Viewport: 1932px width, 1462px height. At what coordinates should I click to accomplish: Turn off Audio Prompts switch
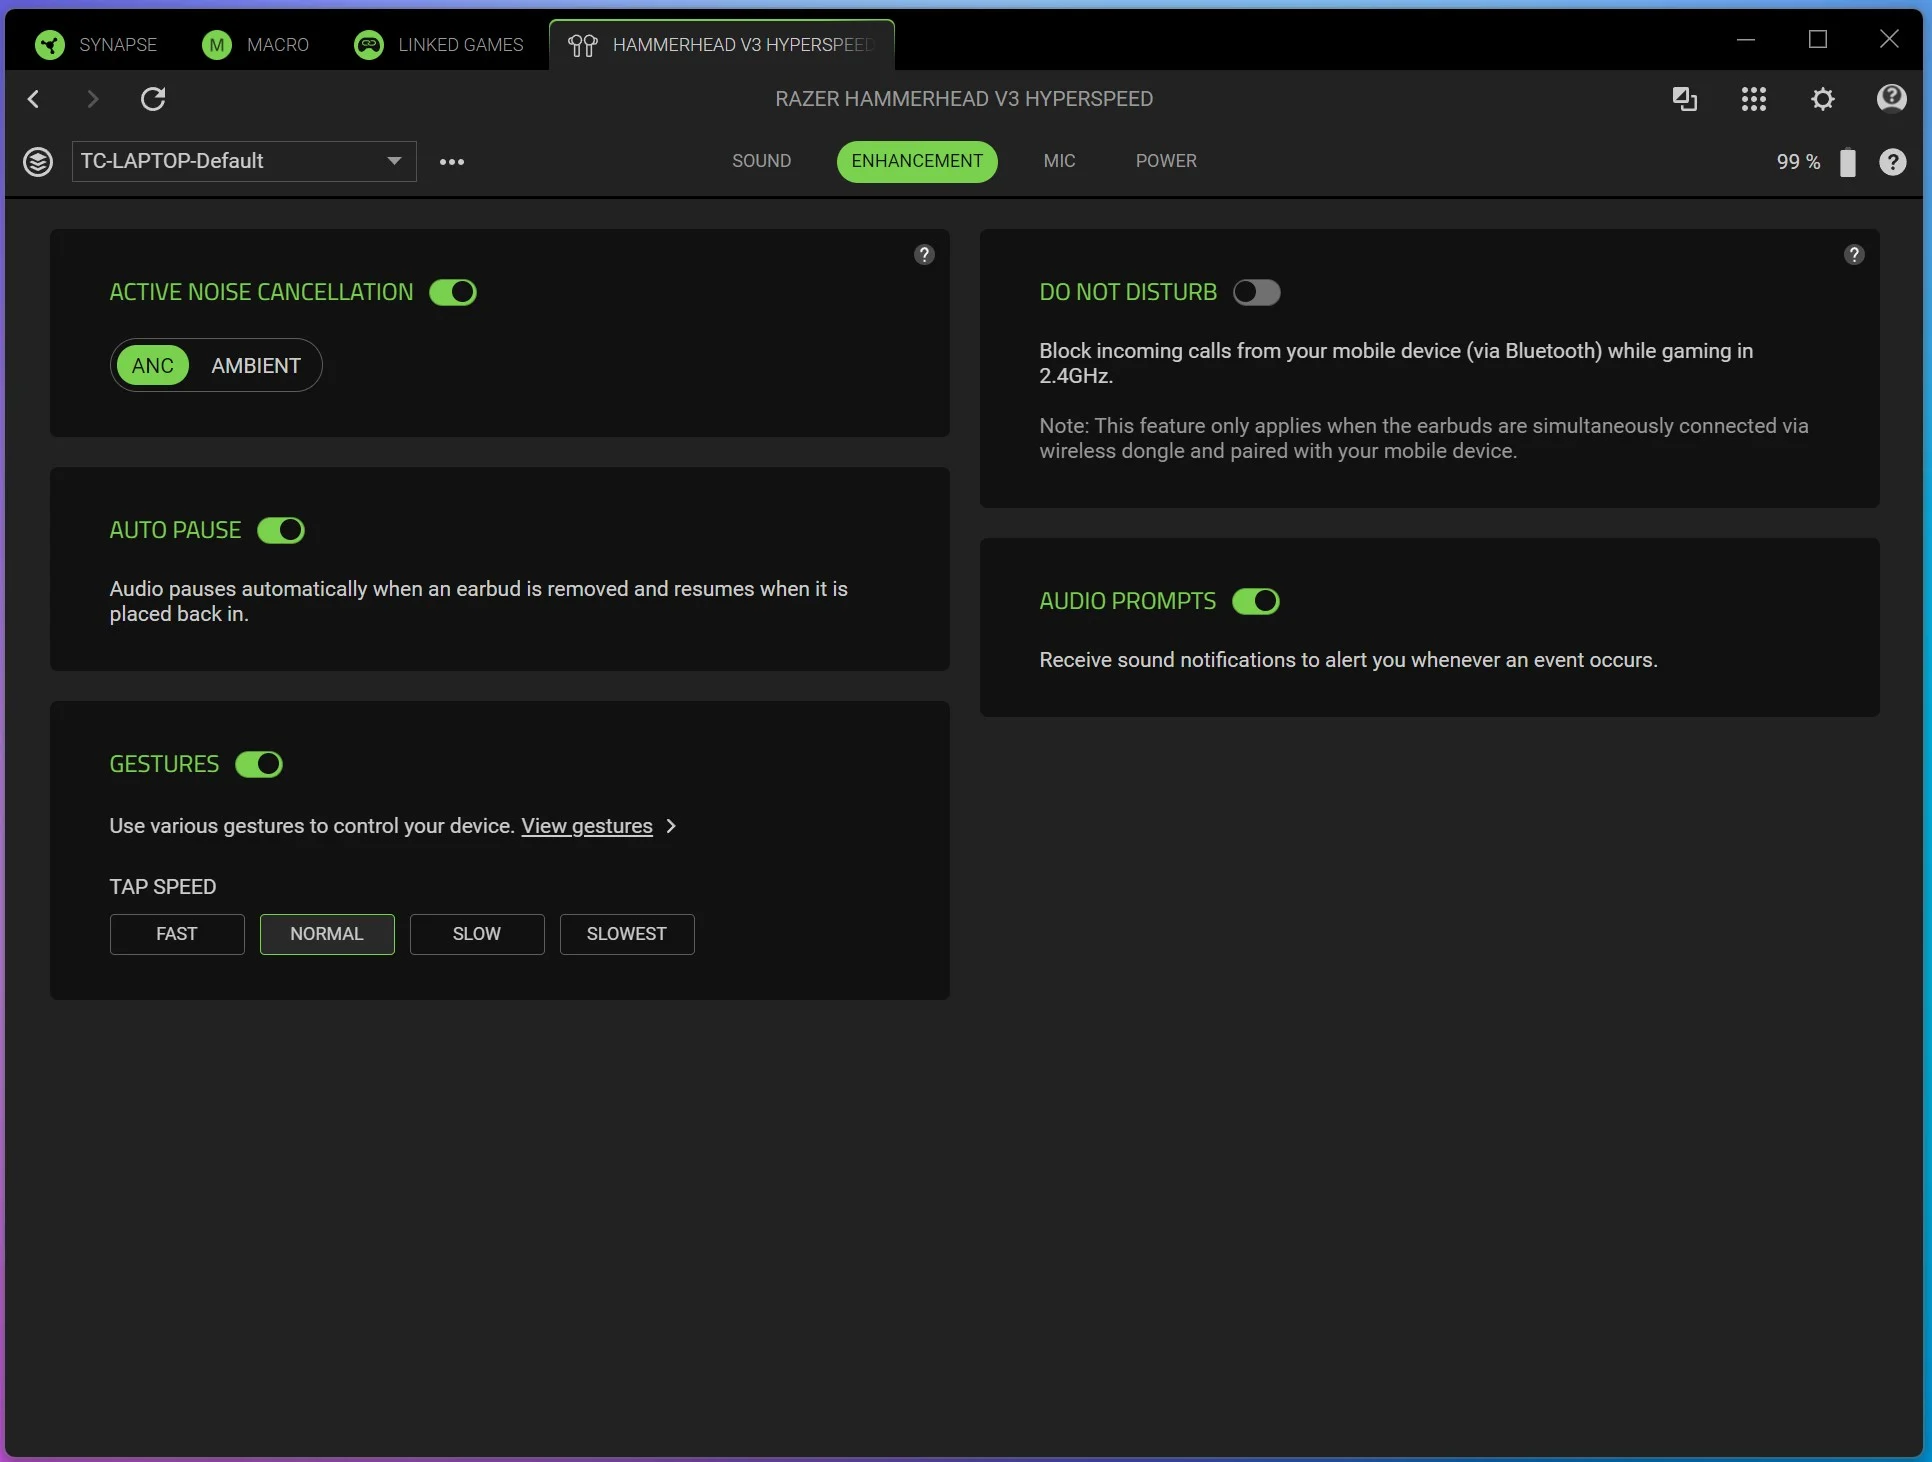[1256, 601]
